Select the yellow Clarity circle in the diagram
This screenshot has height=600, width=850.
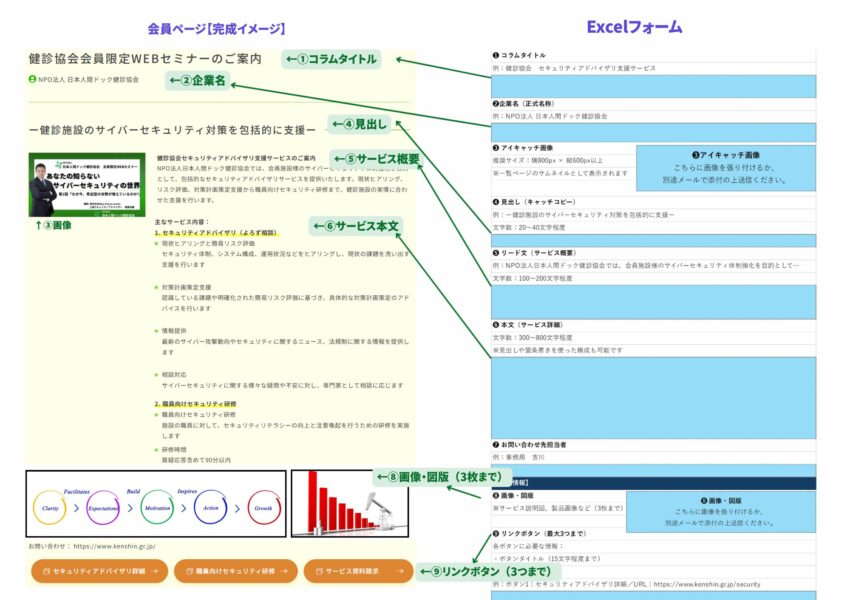(x=48, y=508)
